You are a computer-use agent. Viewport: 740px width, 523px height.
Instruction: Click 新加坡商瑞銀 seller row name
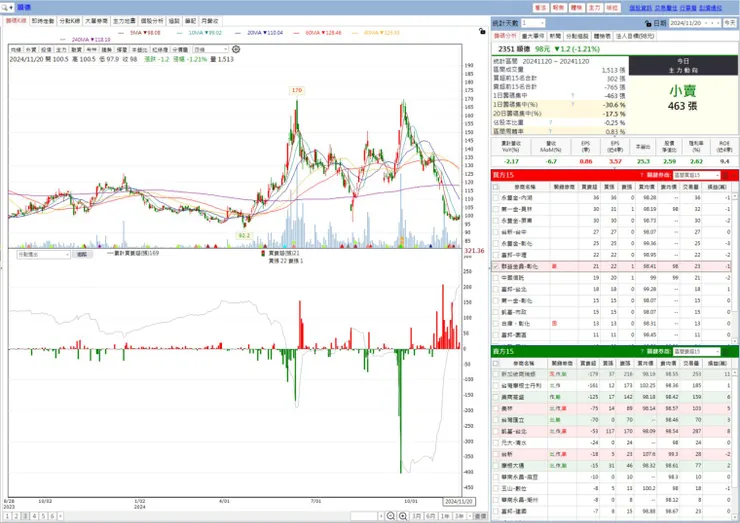[x=518, y=374]
